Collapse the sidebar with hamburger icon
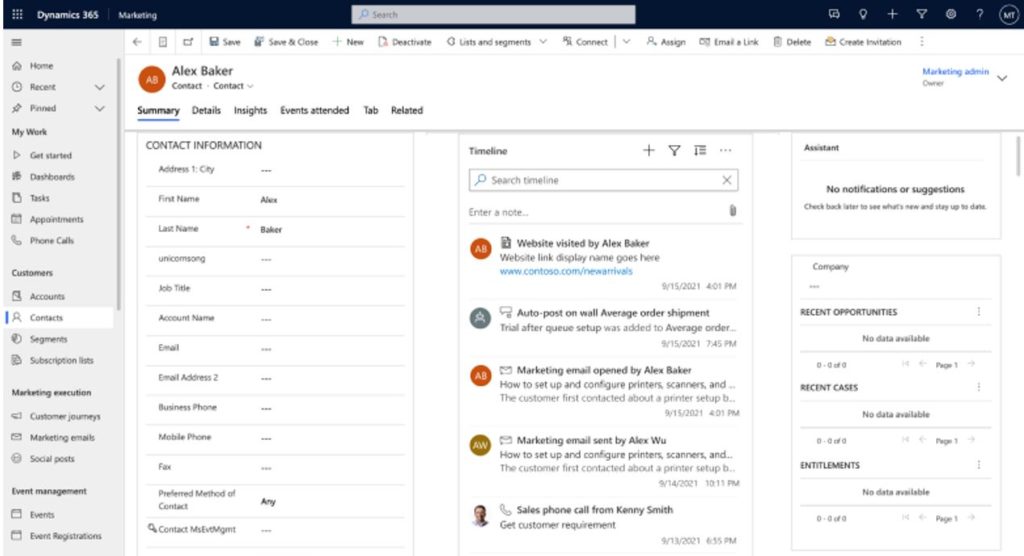The image size is (1024, 556). coord(17,42)
